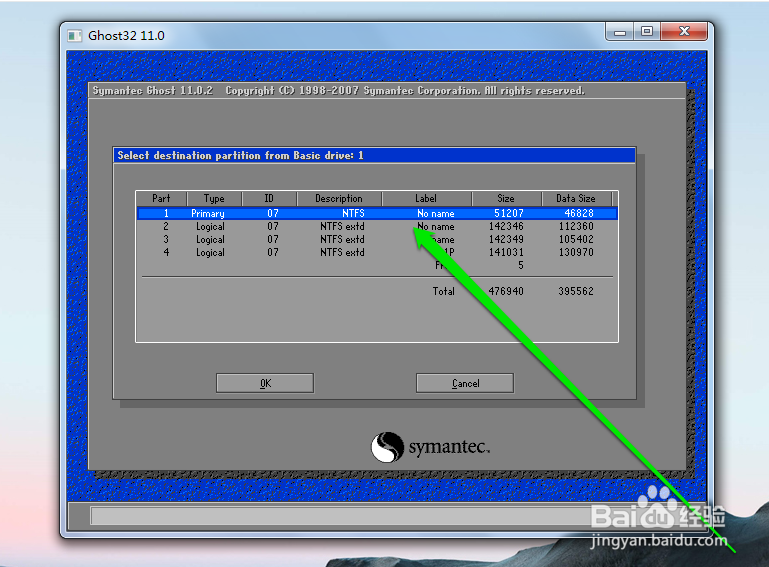Select the Logical partition sized 142349
The width and height of the screenshot is (769, 567).
[377, 239]
